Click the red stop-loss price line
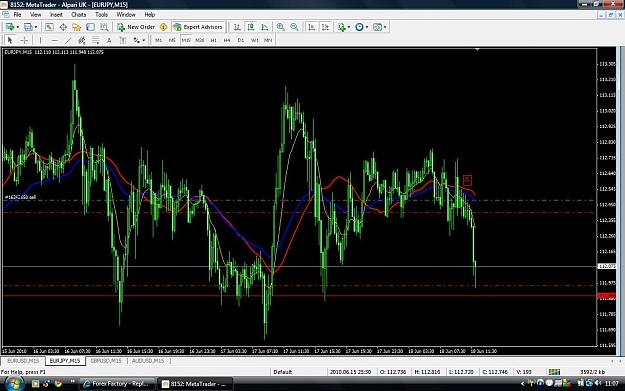The image size is (625, 391). coord(299,295)
